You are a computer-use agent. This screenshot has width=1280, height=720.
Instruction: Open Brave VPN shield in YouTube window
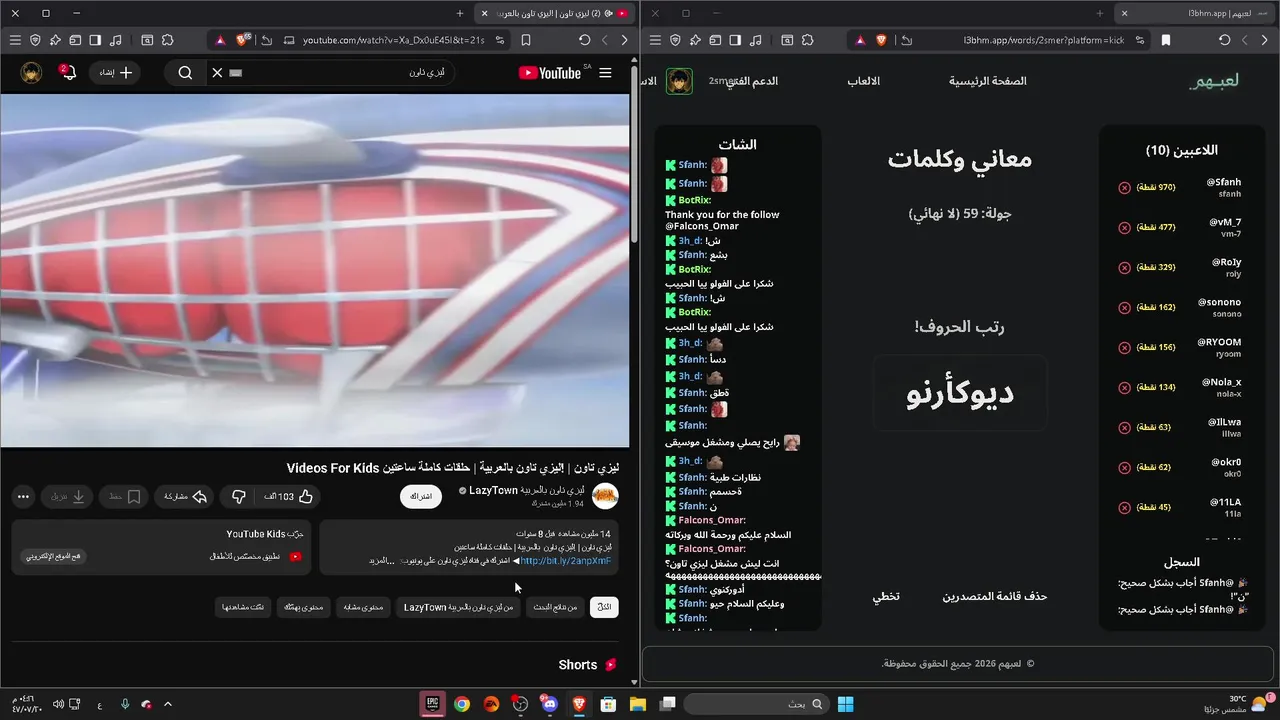point(35,40)
